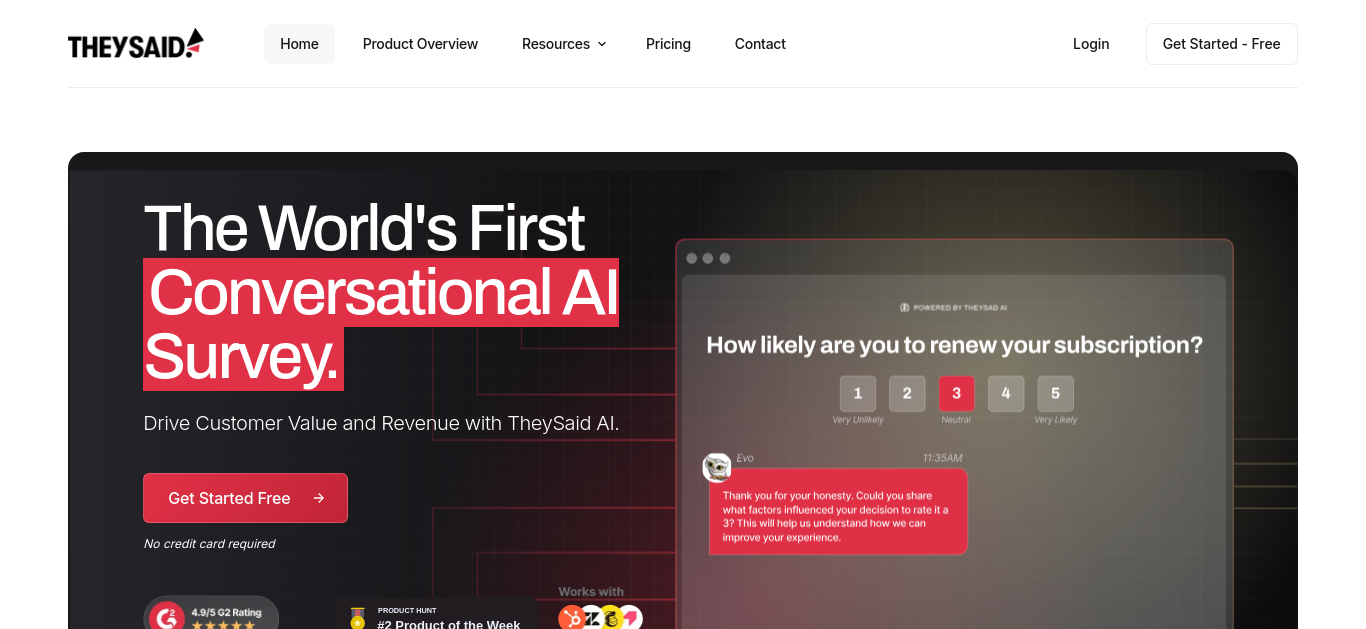The width and height of the screenshot is (1366, 629).
Task: Click Get Started - Free header button
Action: 1221,44
